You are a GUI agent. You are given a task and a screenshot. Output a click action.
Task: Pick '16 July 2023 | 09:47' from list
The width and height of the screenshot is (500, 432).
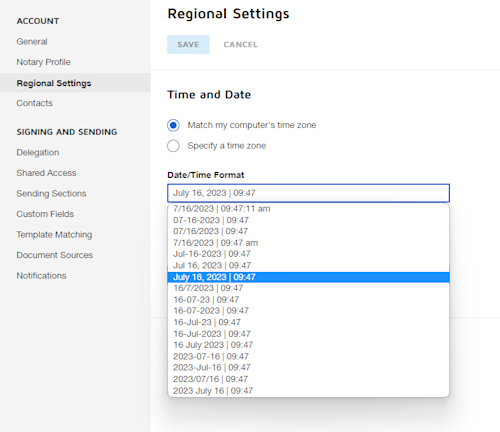pyautogui.click(x=308, y=345)
